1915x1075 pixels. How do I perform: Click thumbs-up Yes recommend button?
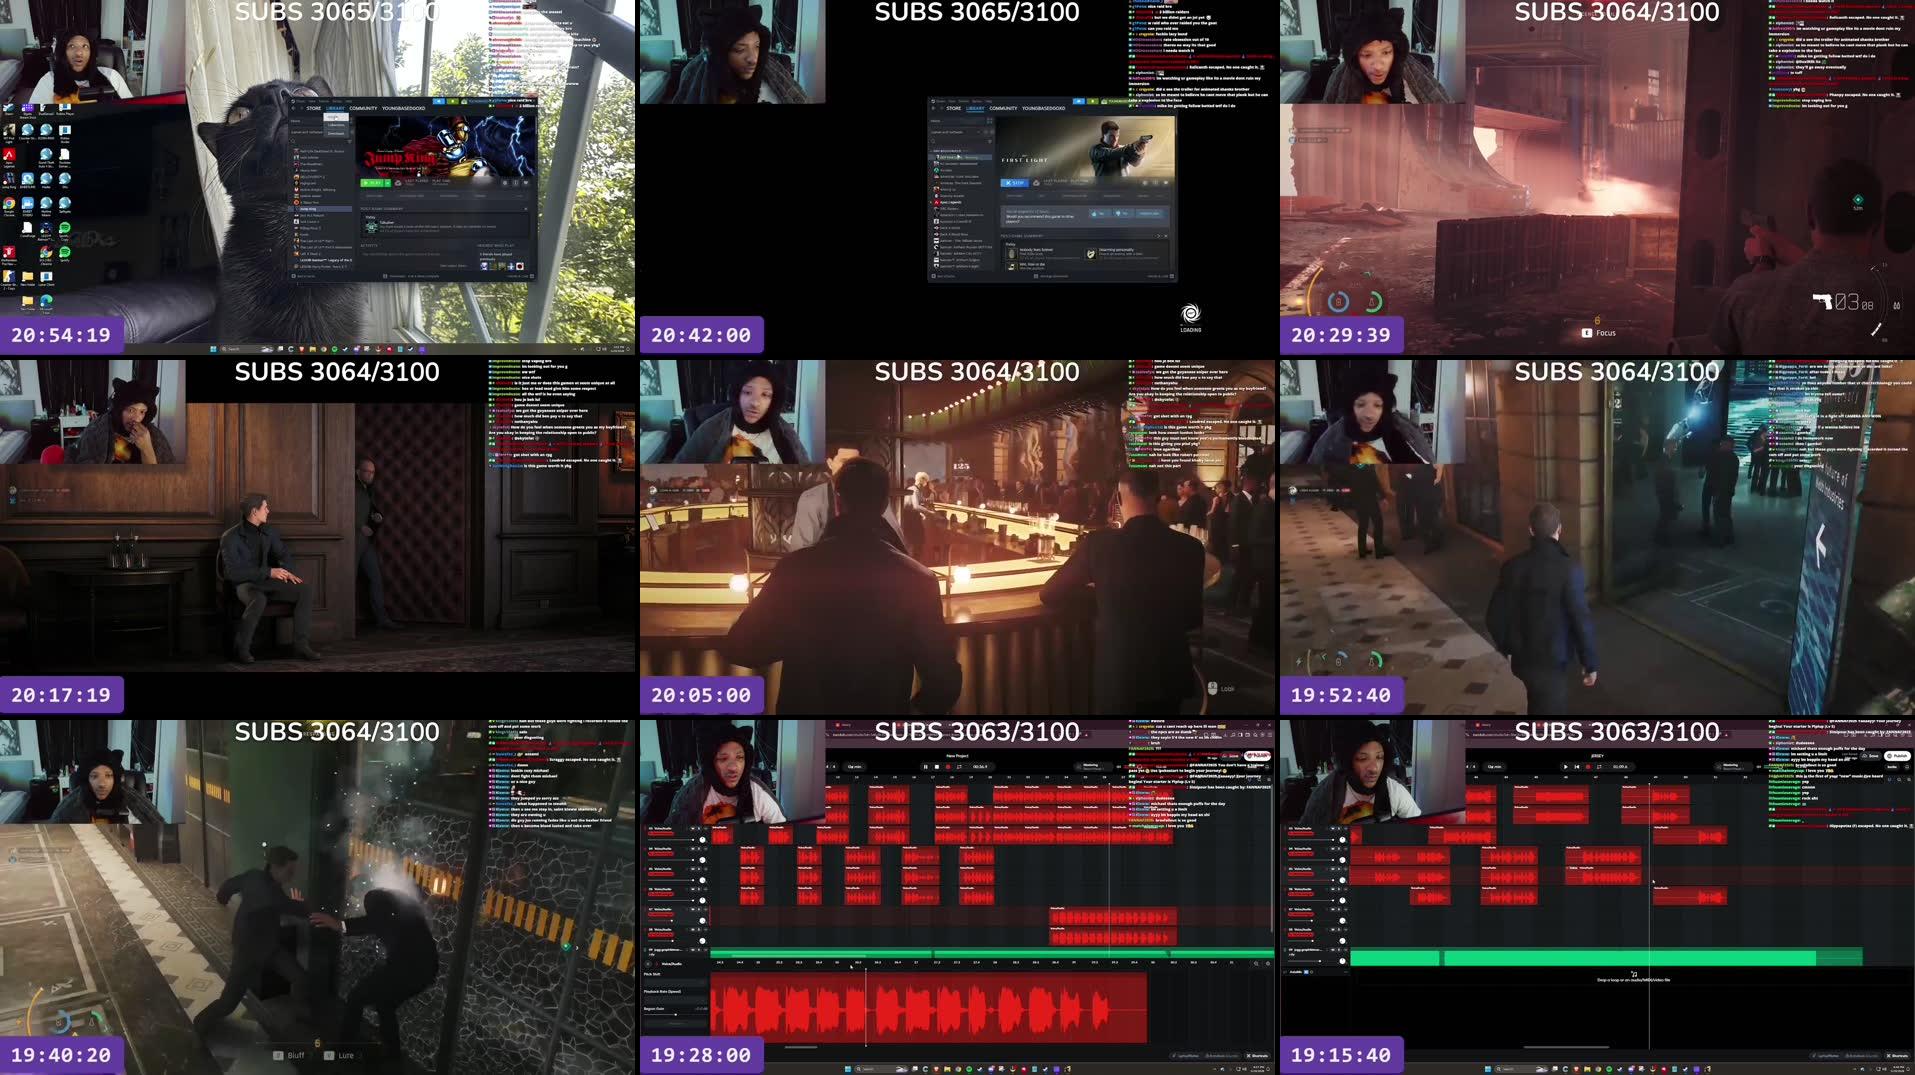coord(1100,213)
